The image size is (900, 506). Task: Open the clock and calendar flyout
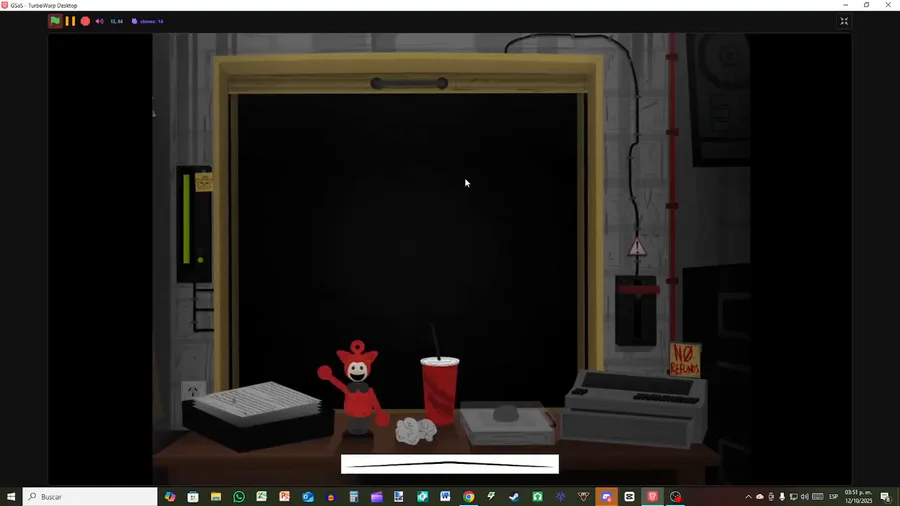point(858,497)
